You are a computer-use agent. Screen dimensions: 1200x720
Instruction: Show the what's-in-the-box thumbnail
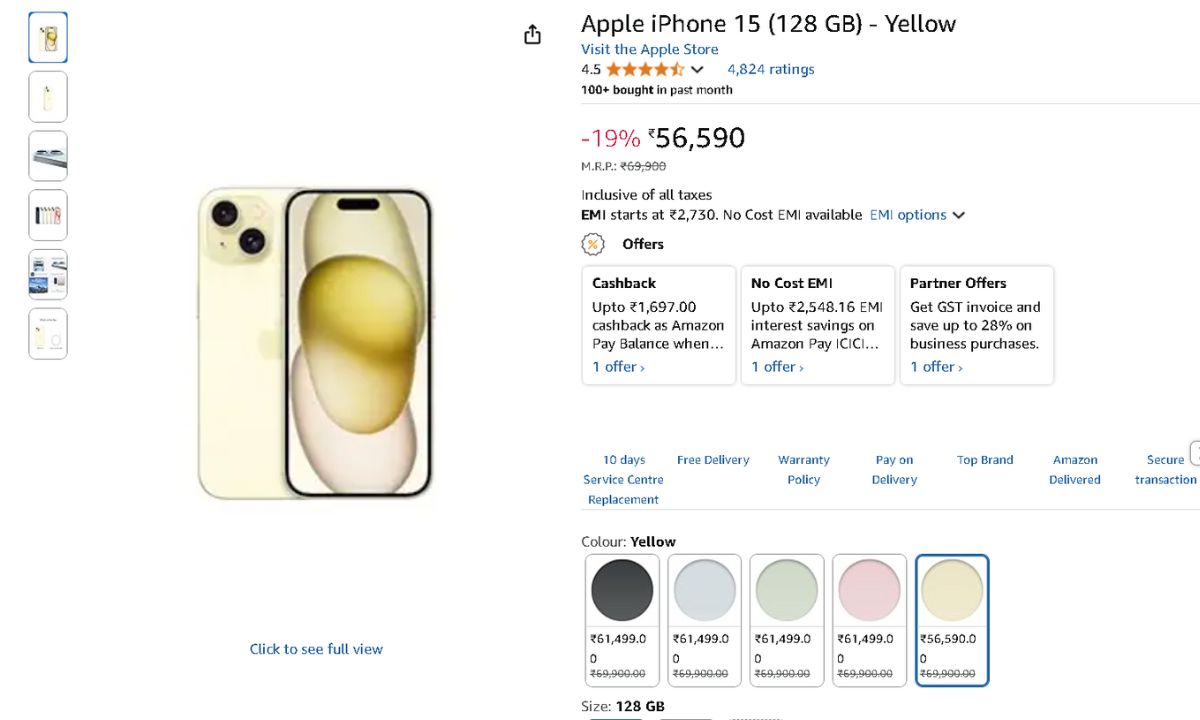click(x=48, y=334)
